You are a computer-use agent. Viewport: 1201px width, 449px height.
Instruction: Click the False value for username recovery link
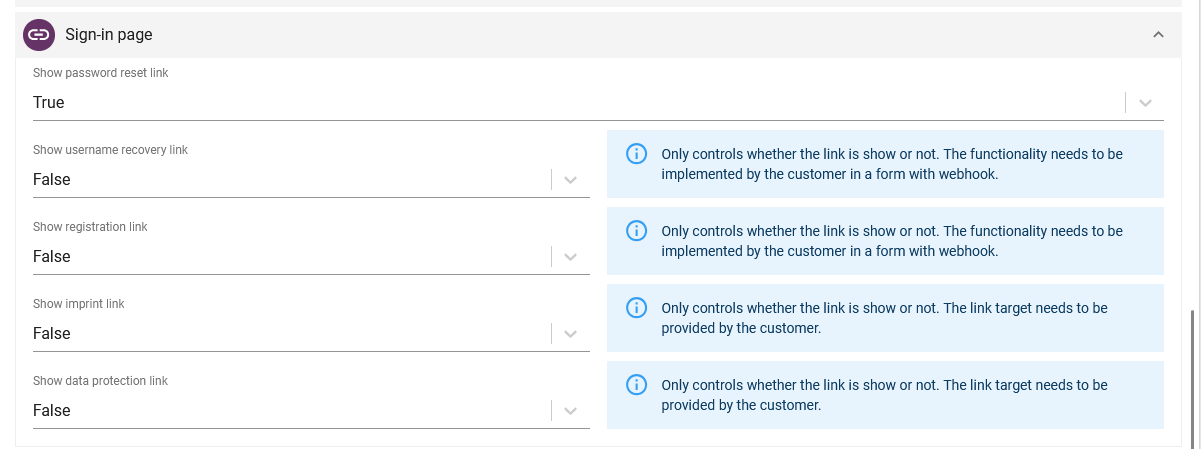52,180
